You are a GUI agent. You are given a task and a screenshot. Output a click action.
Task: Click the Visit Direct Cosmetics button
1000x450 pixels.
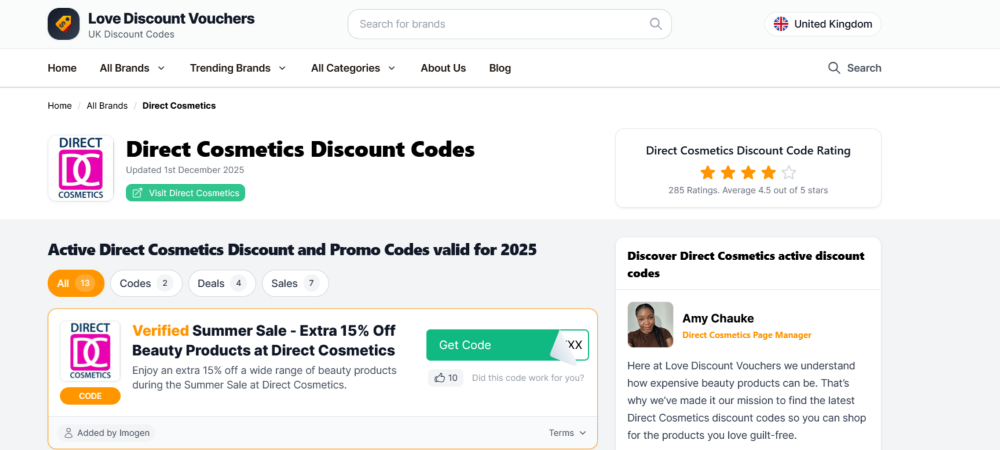pos(186,193)
